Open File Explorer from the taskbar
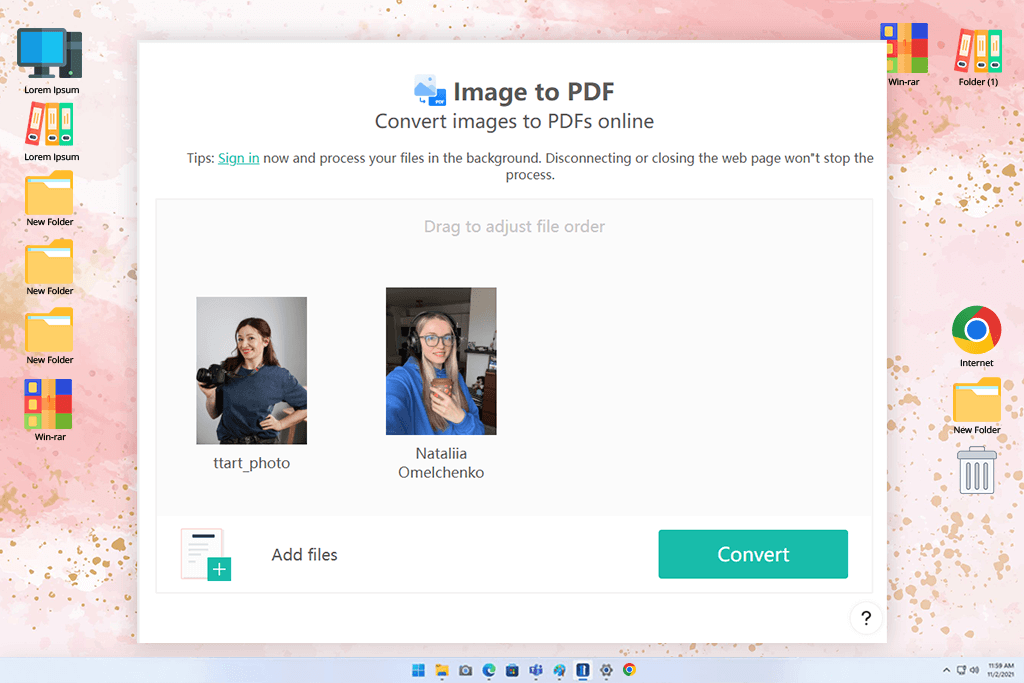The height and width of the screenshot is (683, 1024). point(442,670)
